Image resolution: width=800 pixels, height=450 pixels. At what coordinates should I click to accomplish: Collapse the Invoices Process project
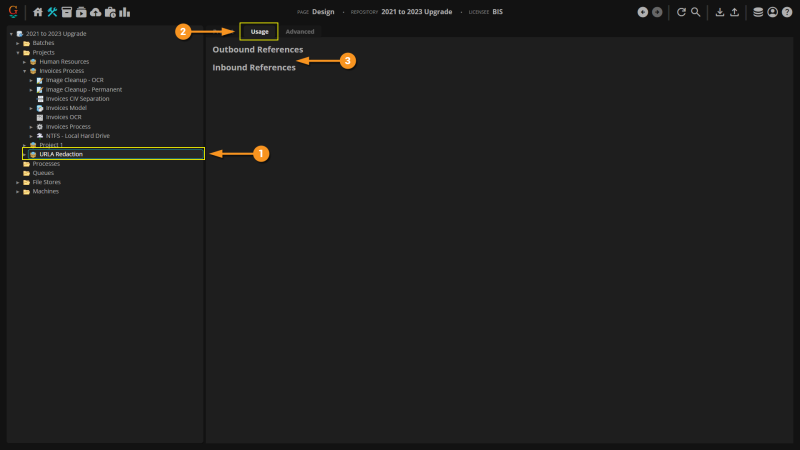coord(24,71)
